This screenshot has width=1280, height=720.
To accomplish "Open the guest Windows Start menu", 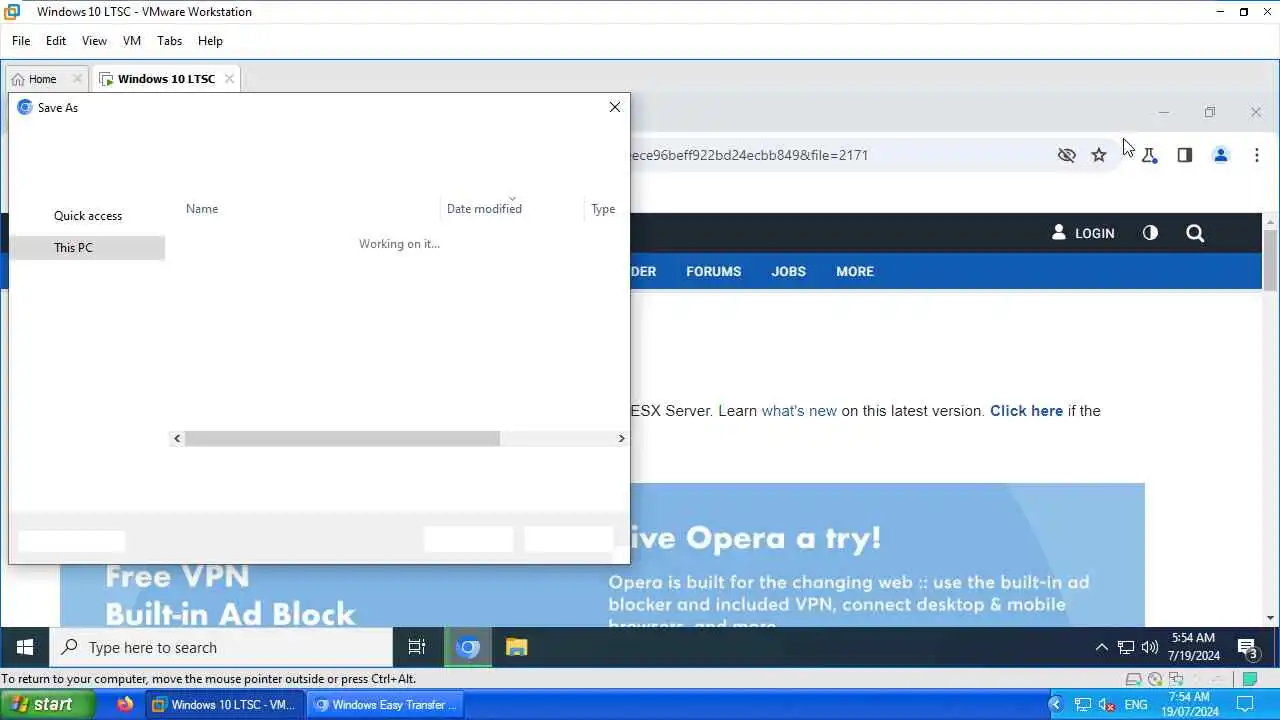I will (25, 647).
